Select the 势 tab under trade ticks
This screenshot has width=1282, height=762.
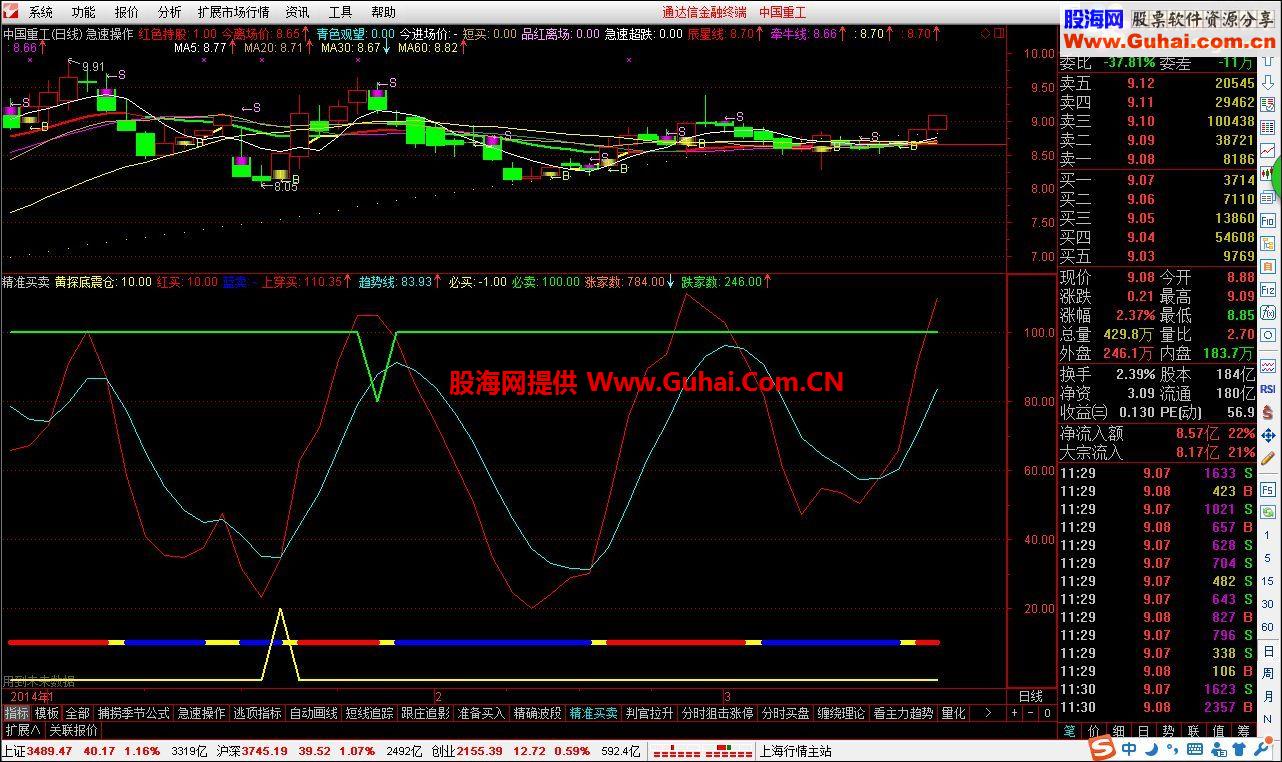coord(1168,731)
